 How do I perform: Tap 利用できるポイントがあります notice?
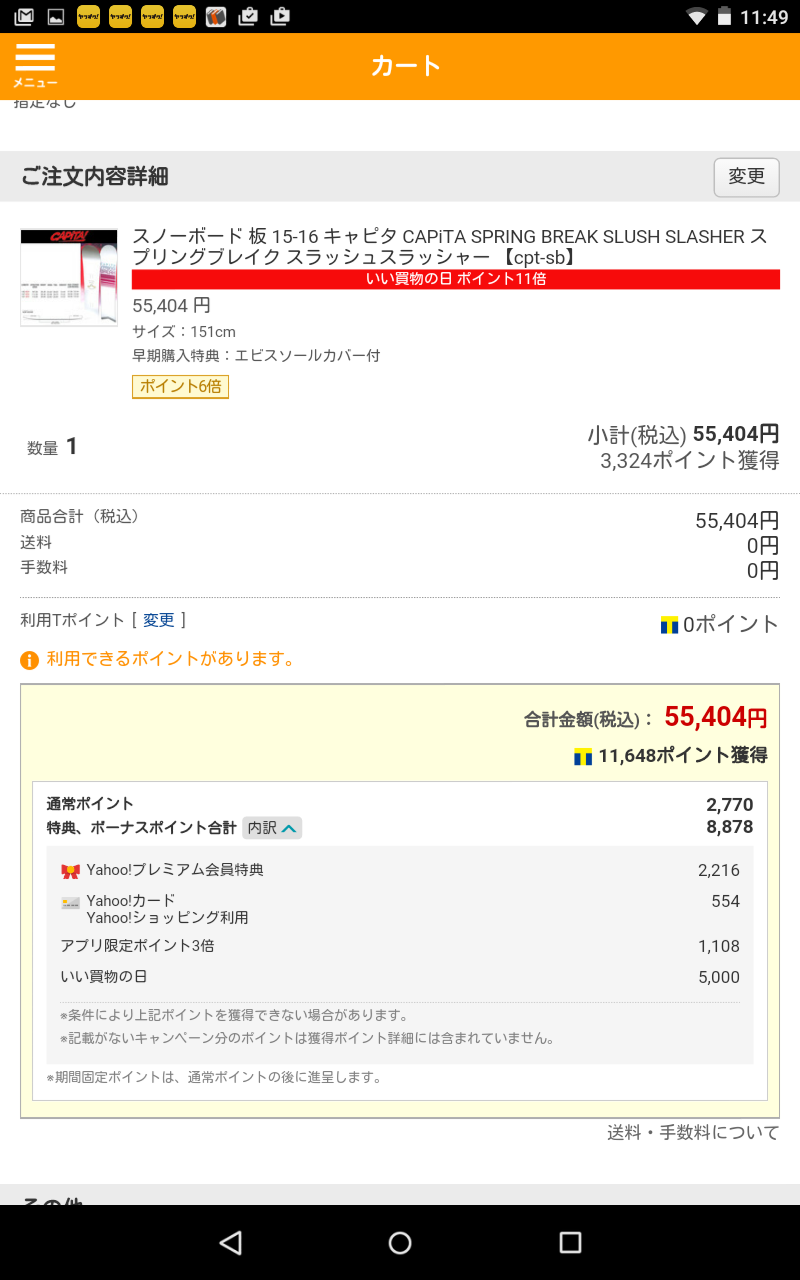click(x=171, y=659)
